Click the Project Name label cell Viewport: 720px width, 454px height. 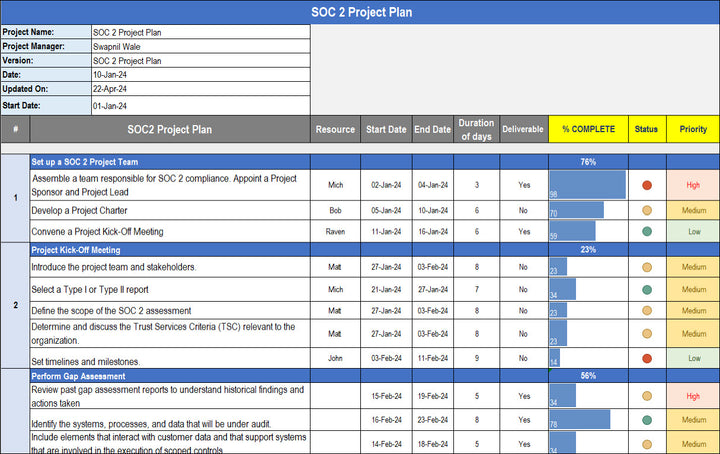pos(46,32)
